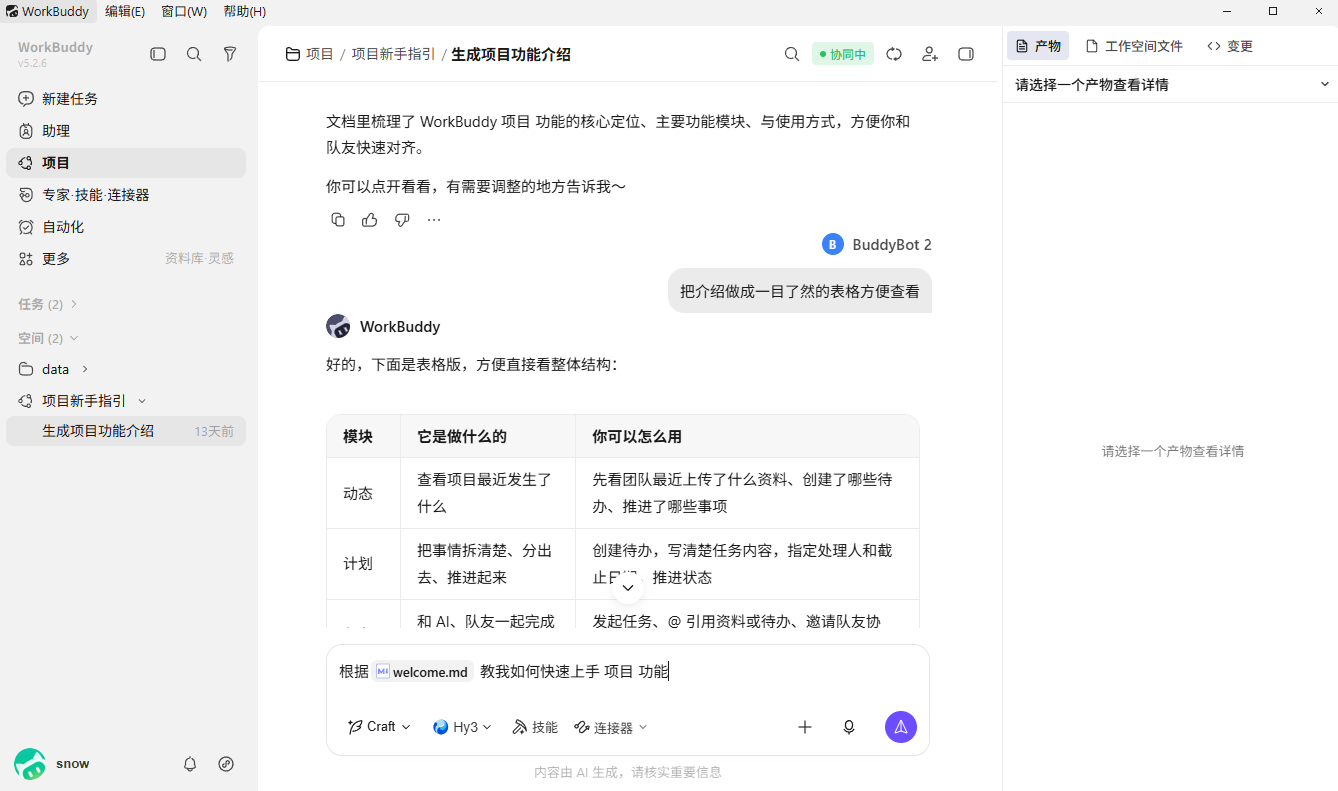Select 项目 in the sidebar
The height and width of the screenshot is (791, 1338).
pyautogui.click(x=126, y=163)
